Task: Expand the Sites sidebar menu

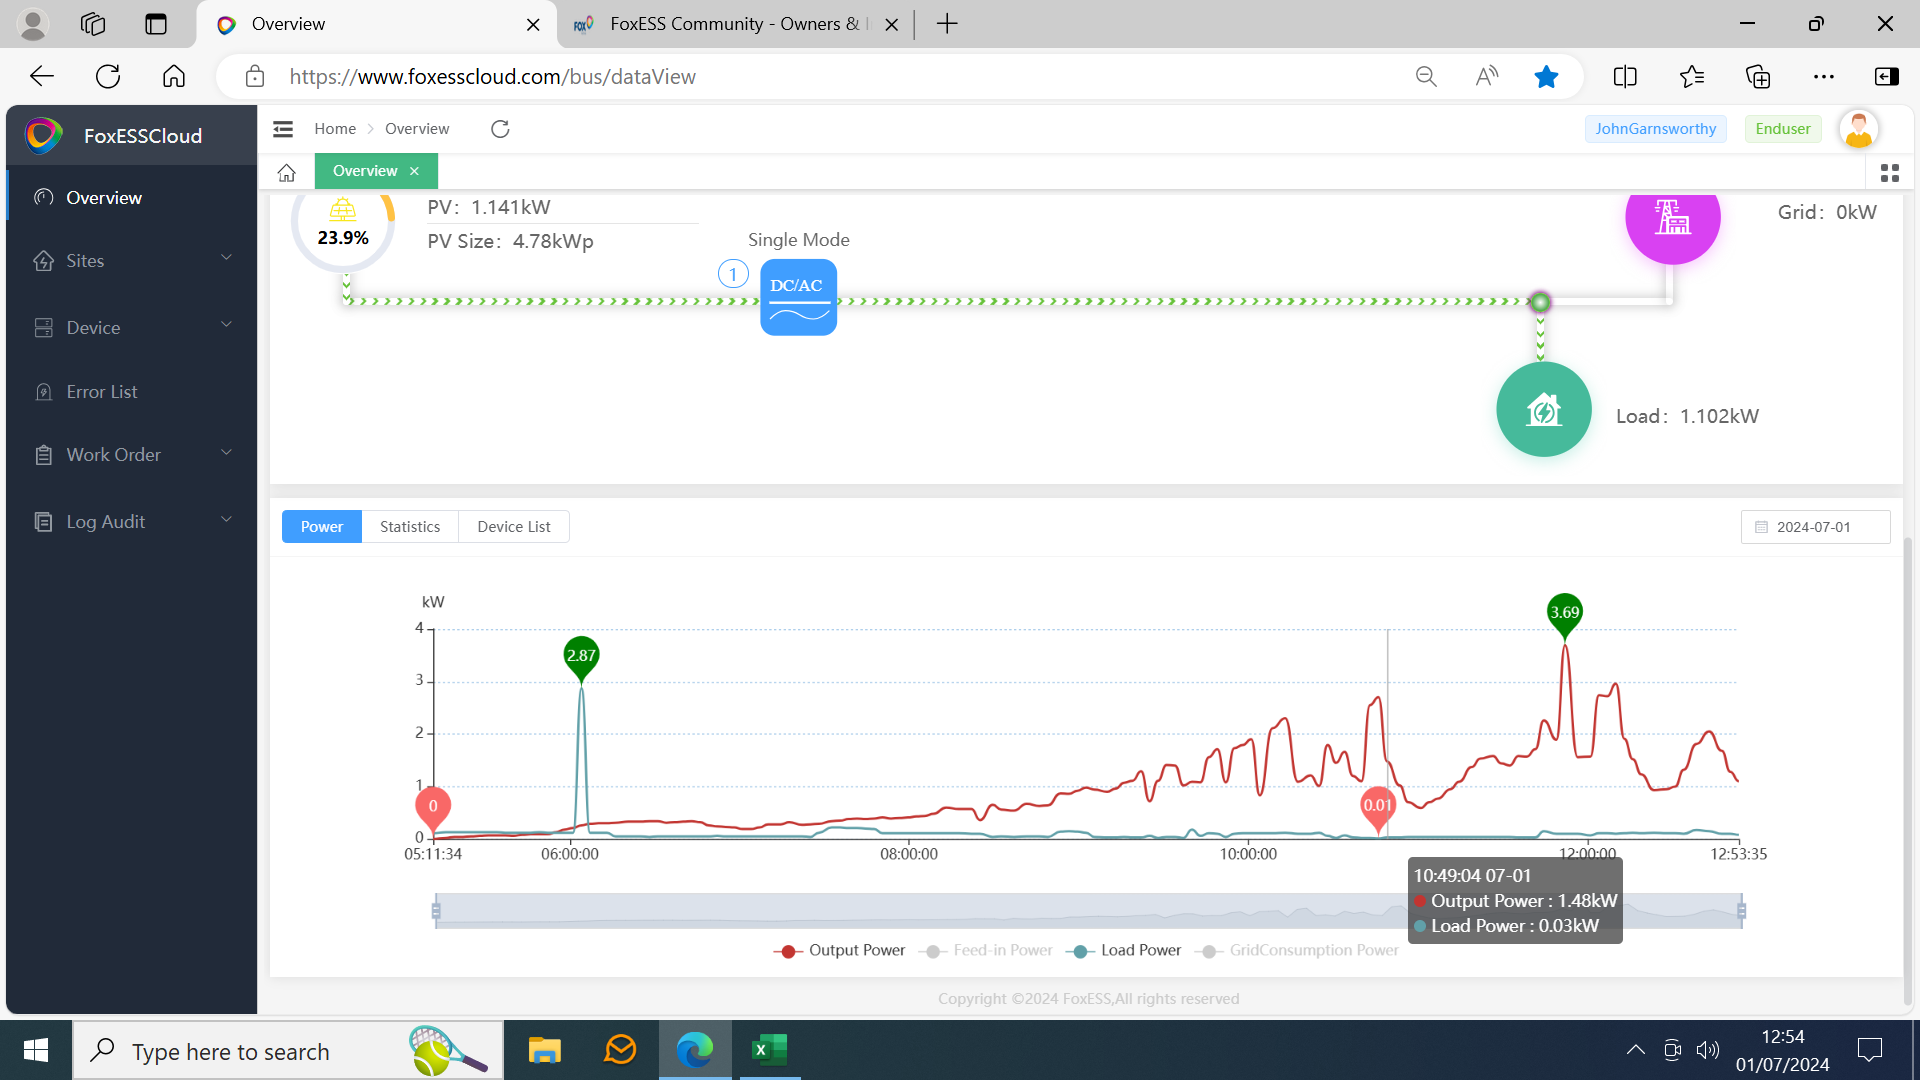Action: coord(130,261)
